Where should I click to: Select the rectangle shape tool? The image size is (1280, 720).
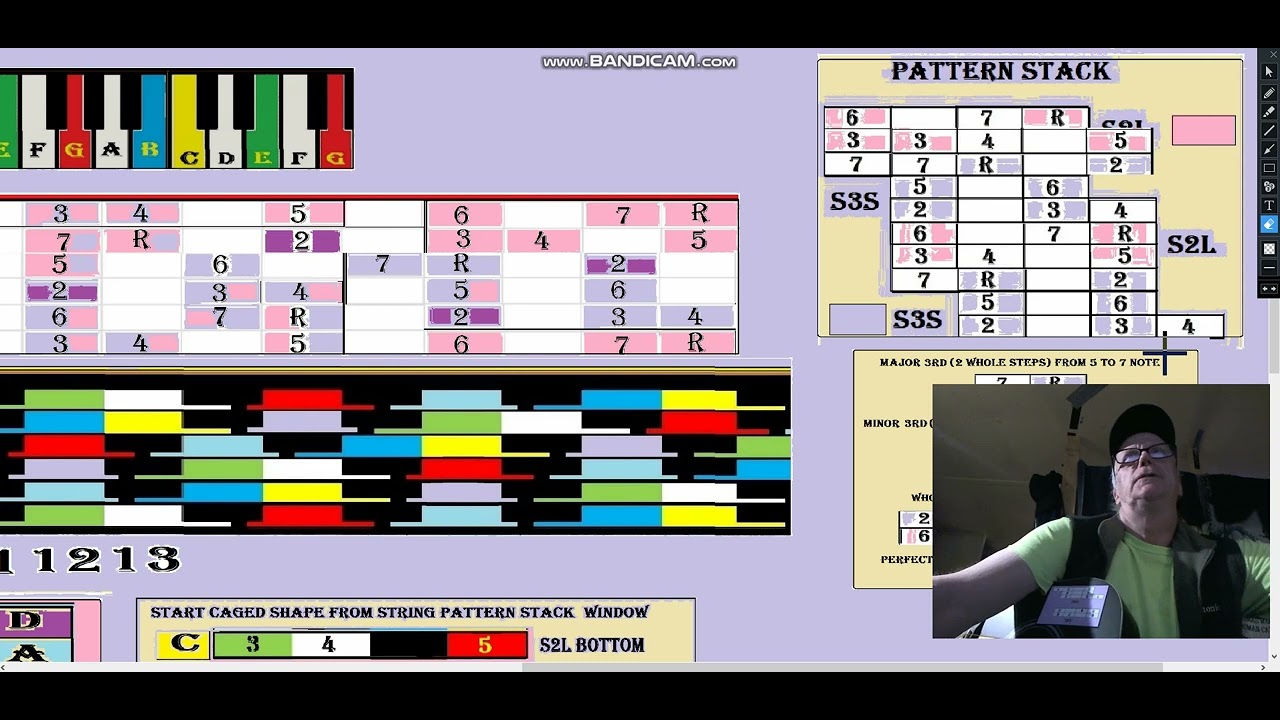point(1269,167)
